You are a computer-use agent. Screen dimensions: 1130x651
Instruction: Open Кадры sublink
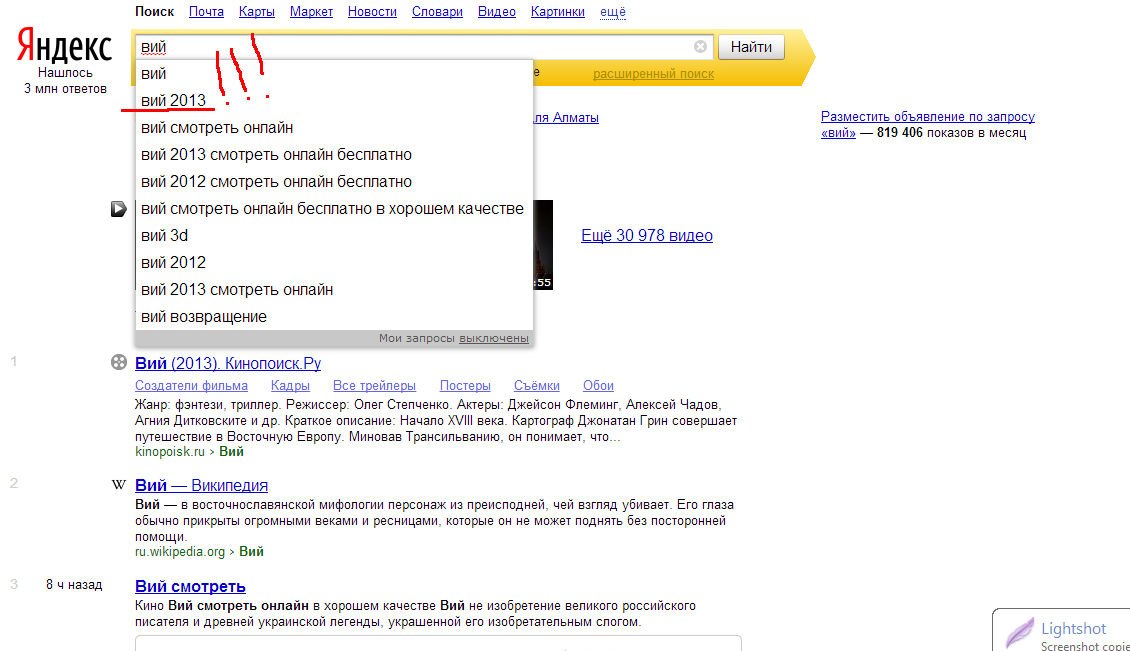[x=290, y=386]
